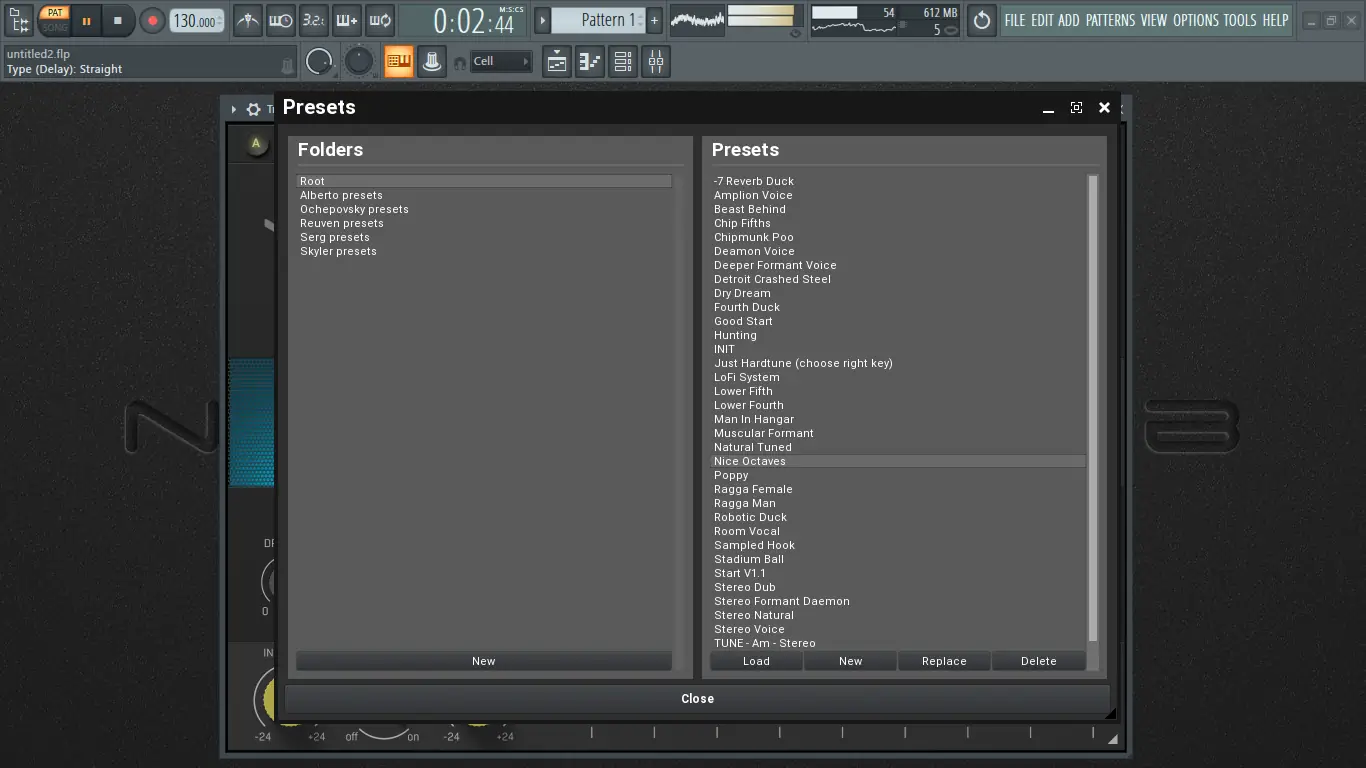Open the Mixer view icon
Viewport: 1366px width, 768px height.
coord(656,62)
